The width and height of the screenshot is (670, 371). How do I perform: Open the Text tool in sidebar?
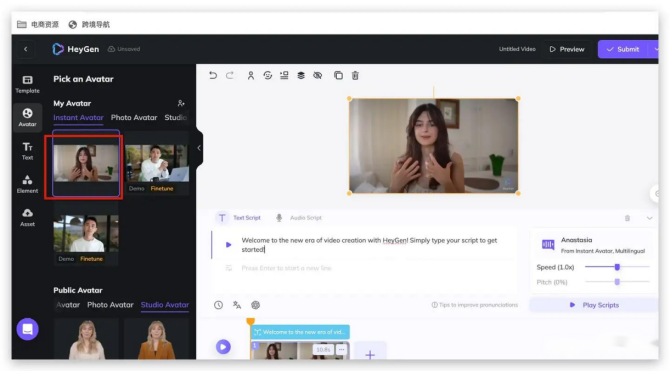(27, 151)
